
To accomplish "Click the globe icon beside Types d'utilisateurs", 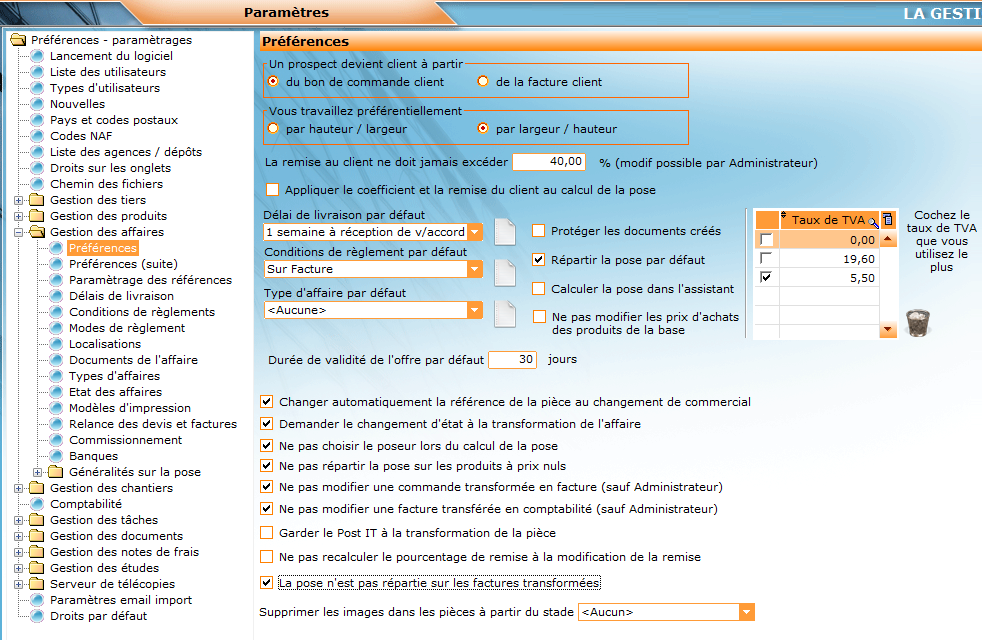I will (x=38, y=88).
